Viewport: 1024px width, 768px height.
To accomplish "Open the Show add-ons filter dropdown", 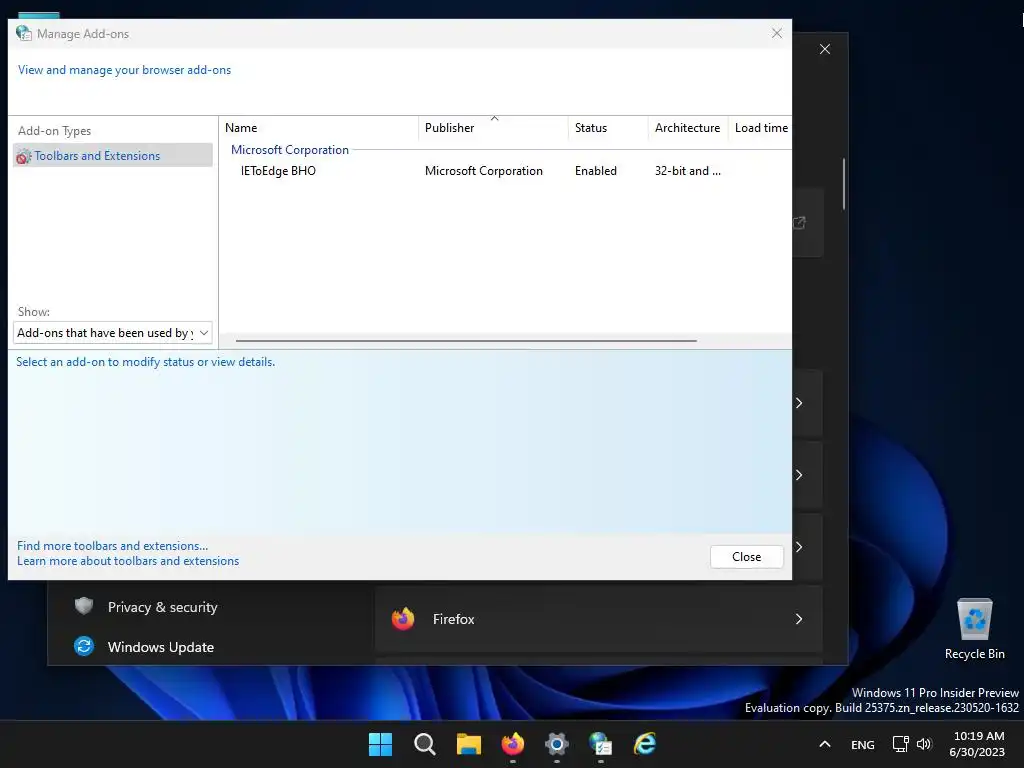I will 113,333.
